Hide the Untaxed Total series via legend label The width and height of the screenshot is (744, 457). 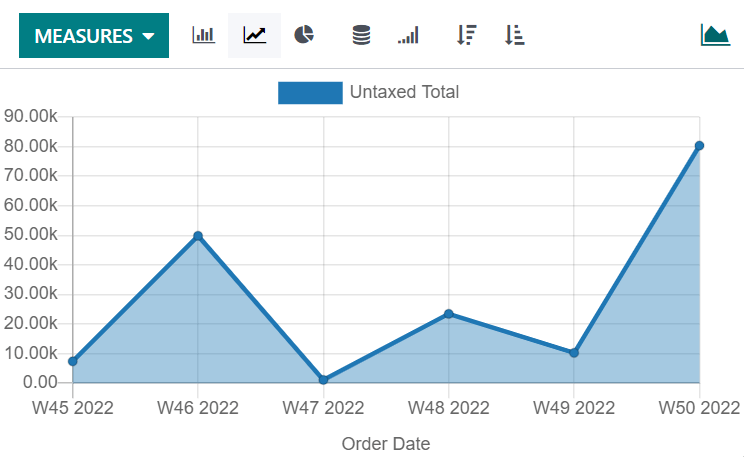pyautogui.click(x=404, y=93)
